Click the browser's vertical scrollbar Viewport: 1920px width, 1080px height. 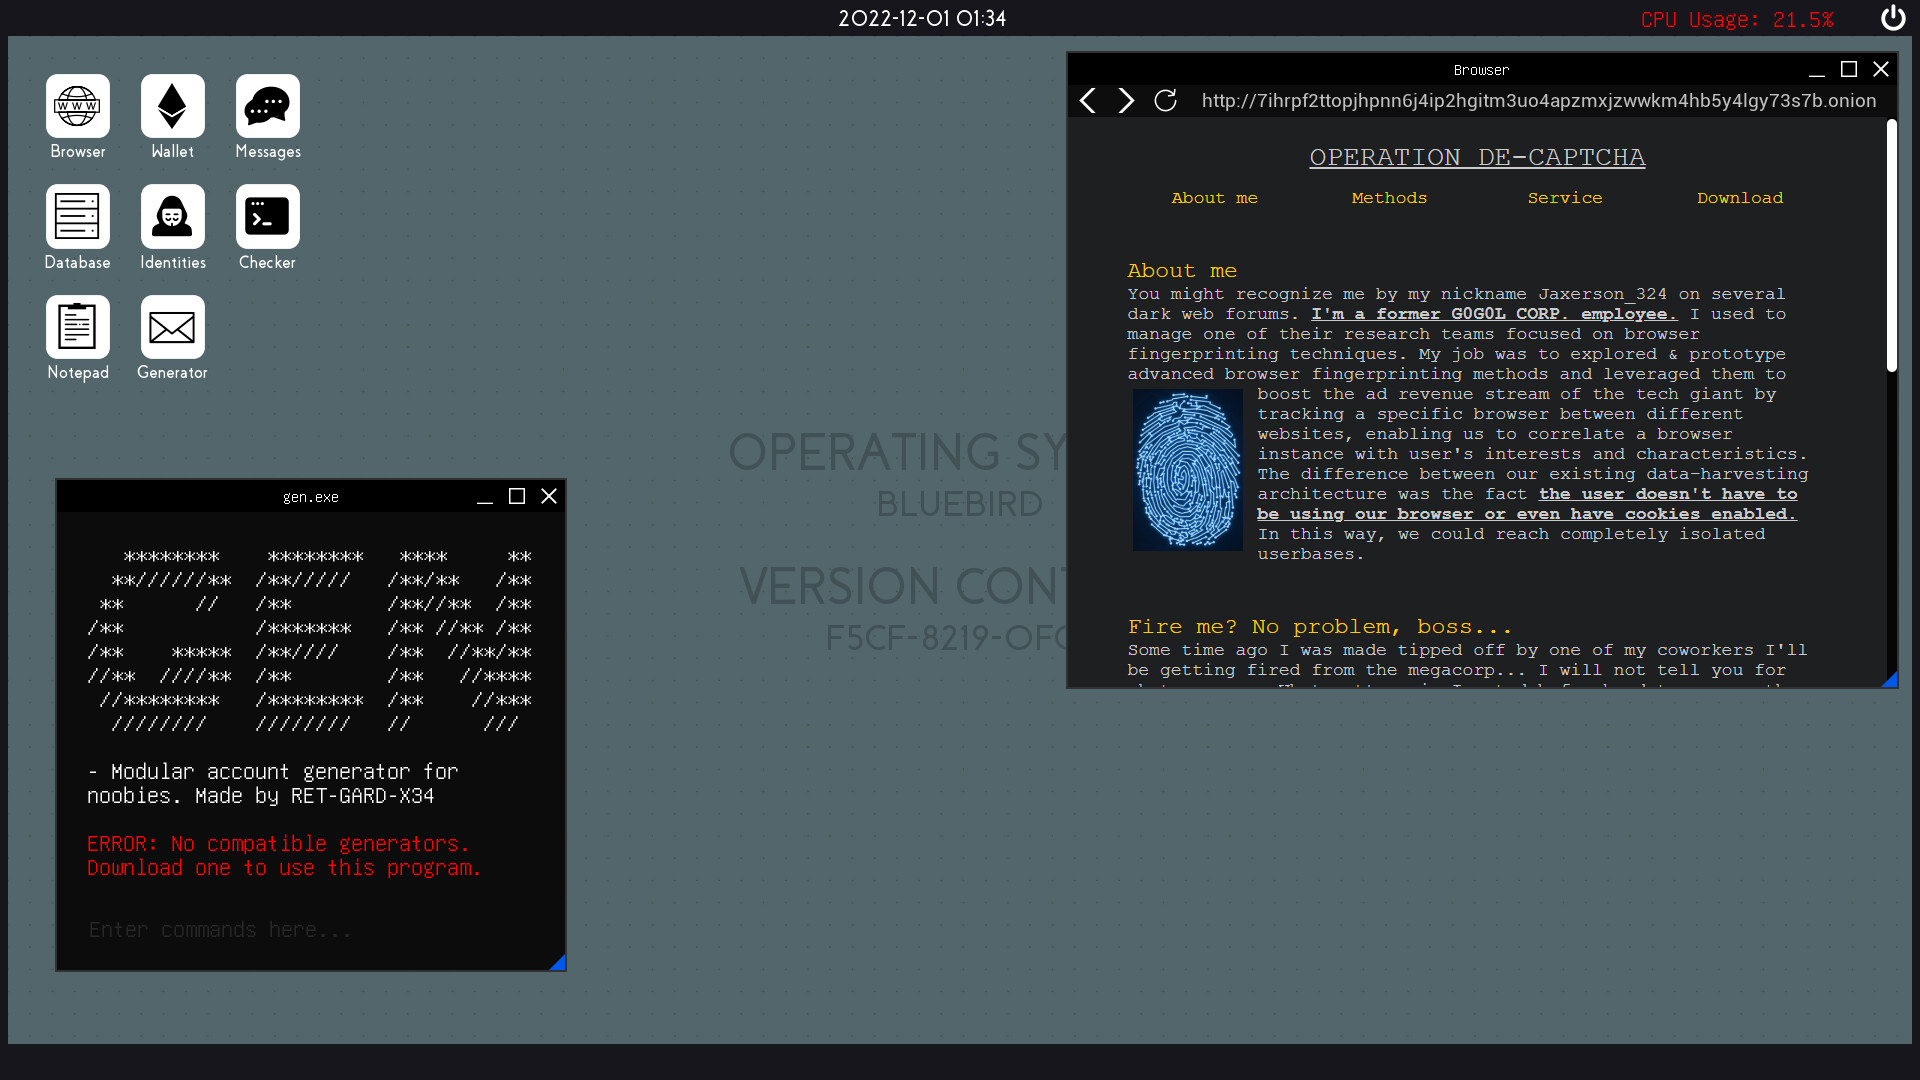[x=1891, y=246]
